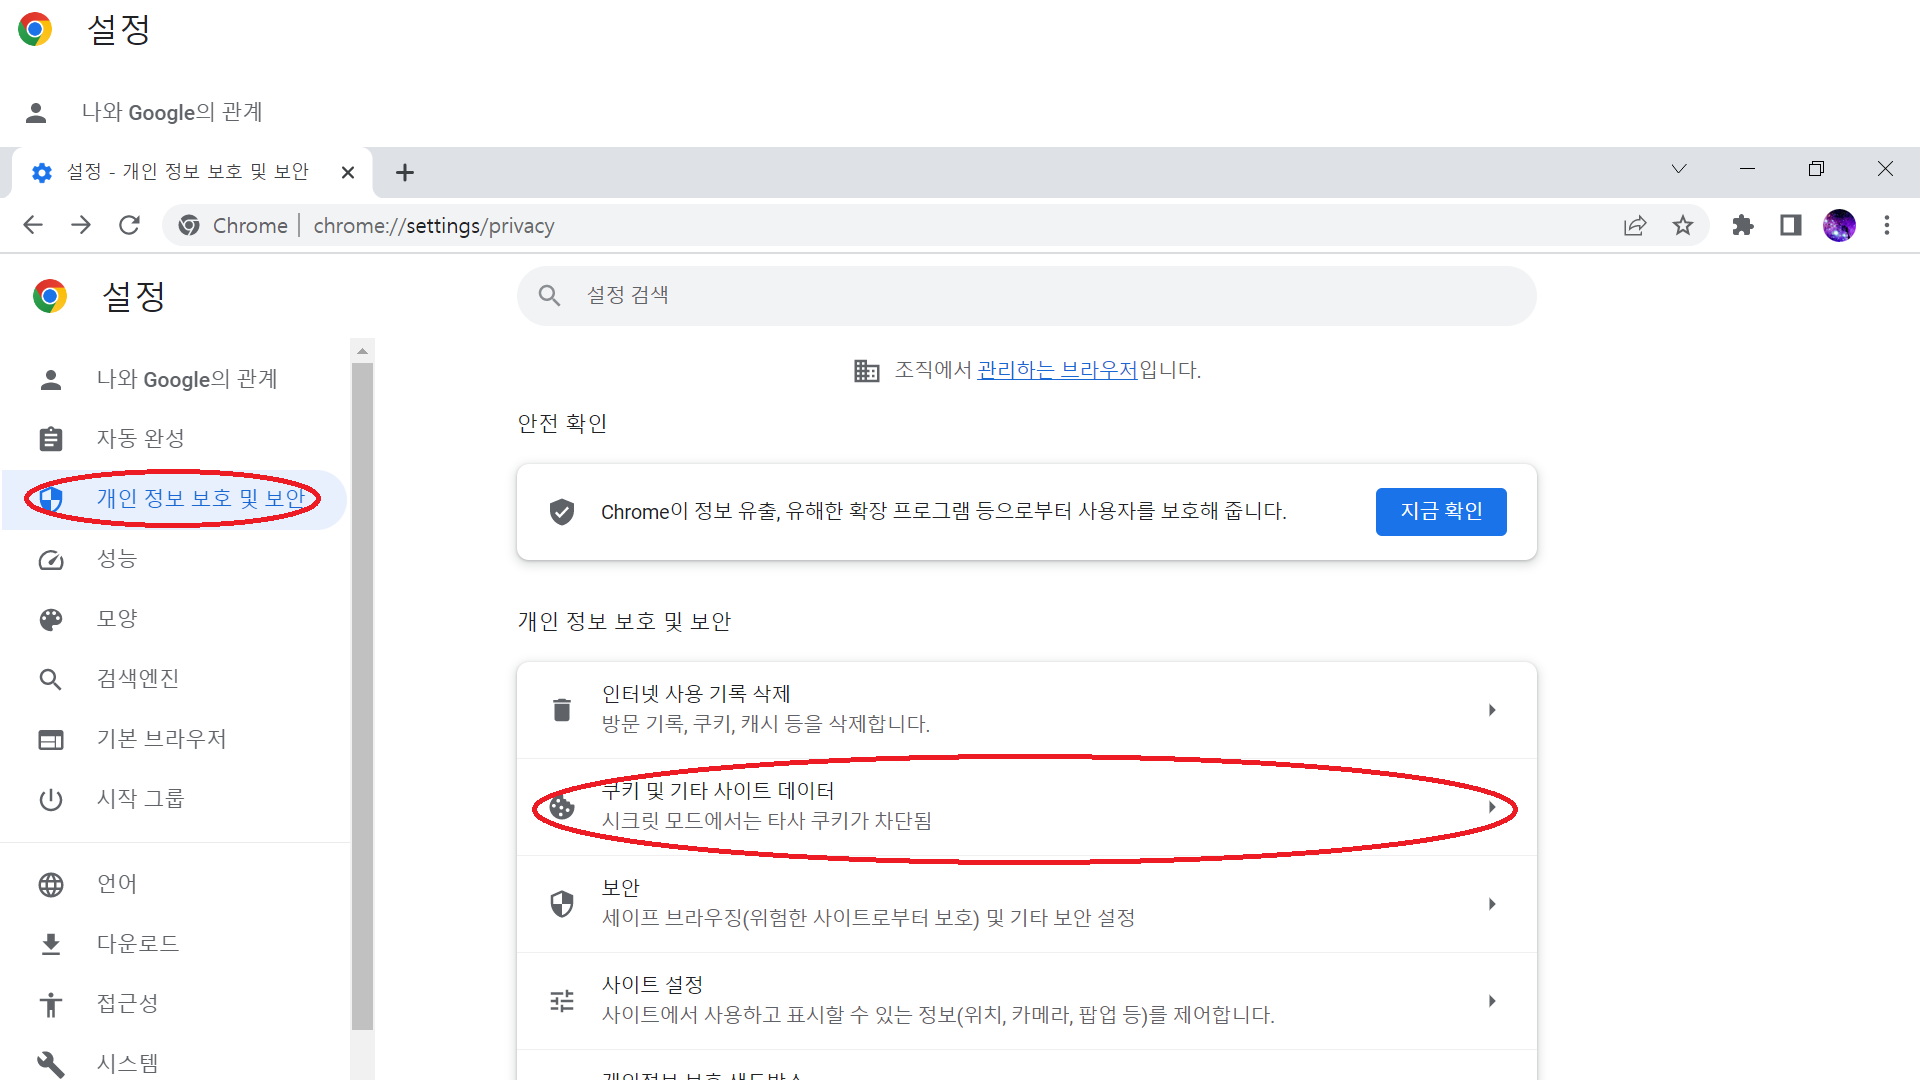Go back with the browser back arrow
This screenshot has height=1080, width=1920.
coord(33,226)
